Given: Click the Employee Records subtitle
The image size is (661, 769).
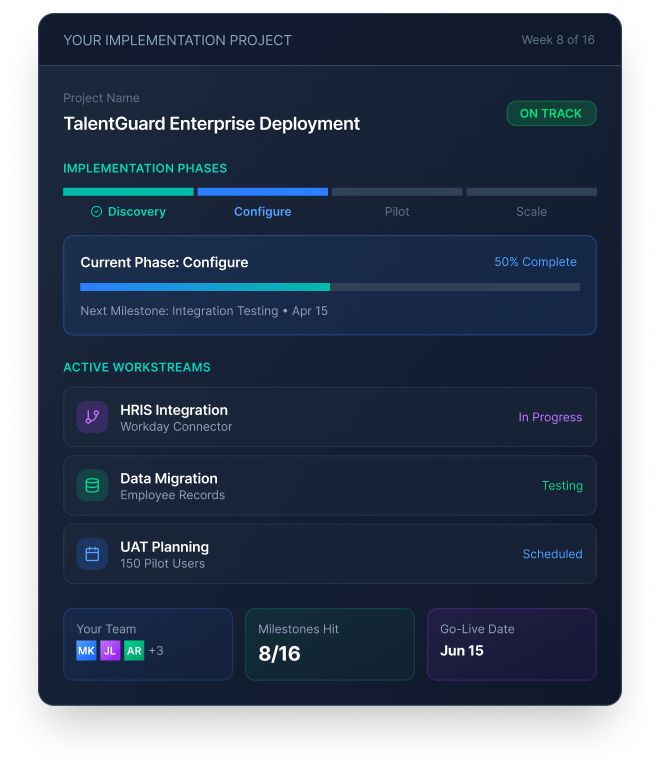Looking at the screenshot, I should [173, 495].
